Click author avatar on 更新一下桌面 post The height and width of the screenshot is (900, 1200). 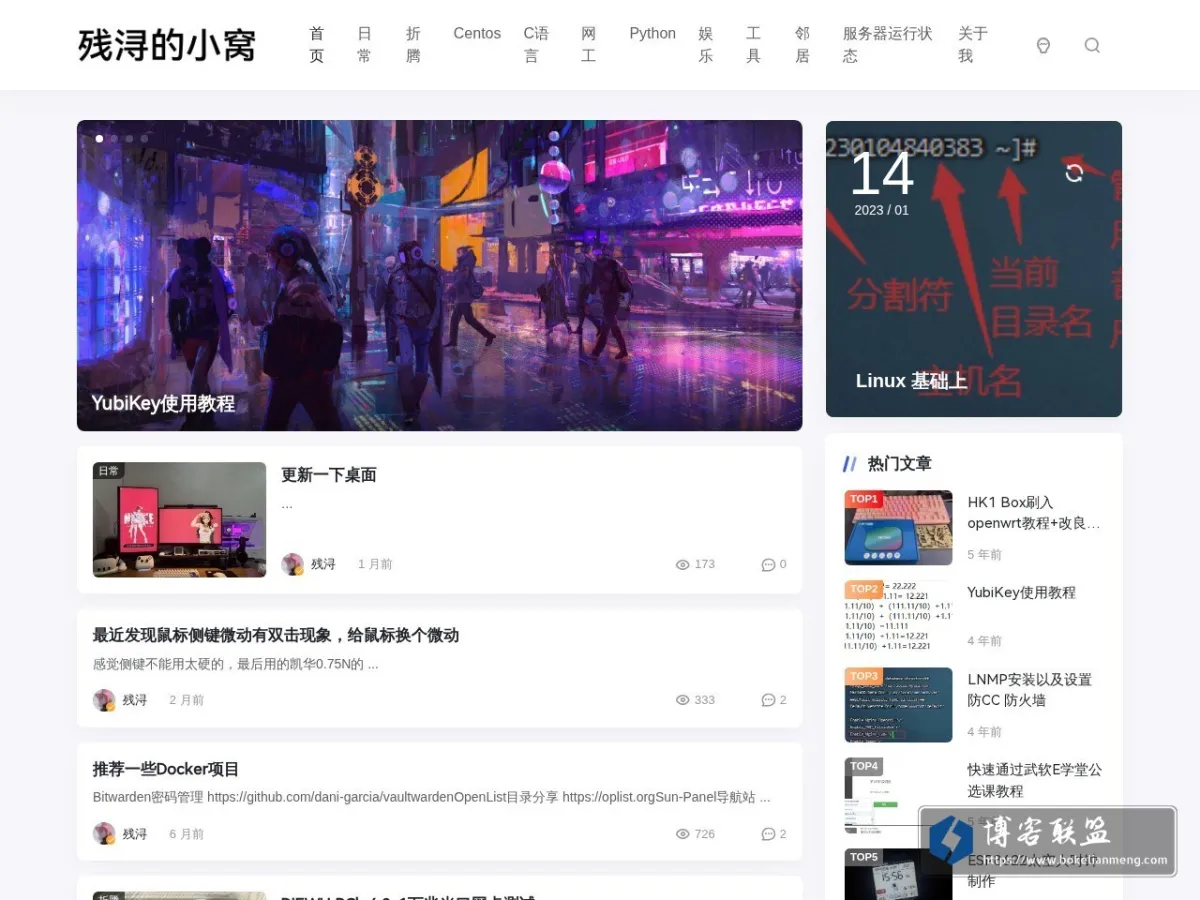(x=292, y=564)
